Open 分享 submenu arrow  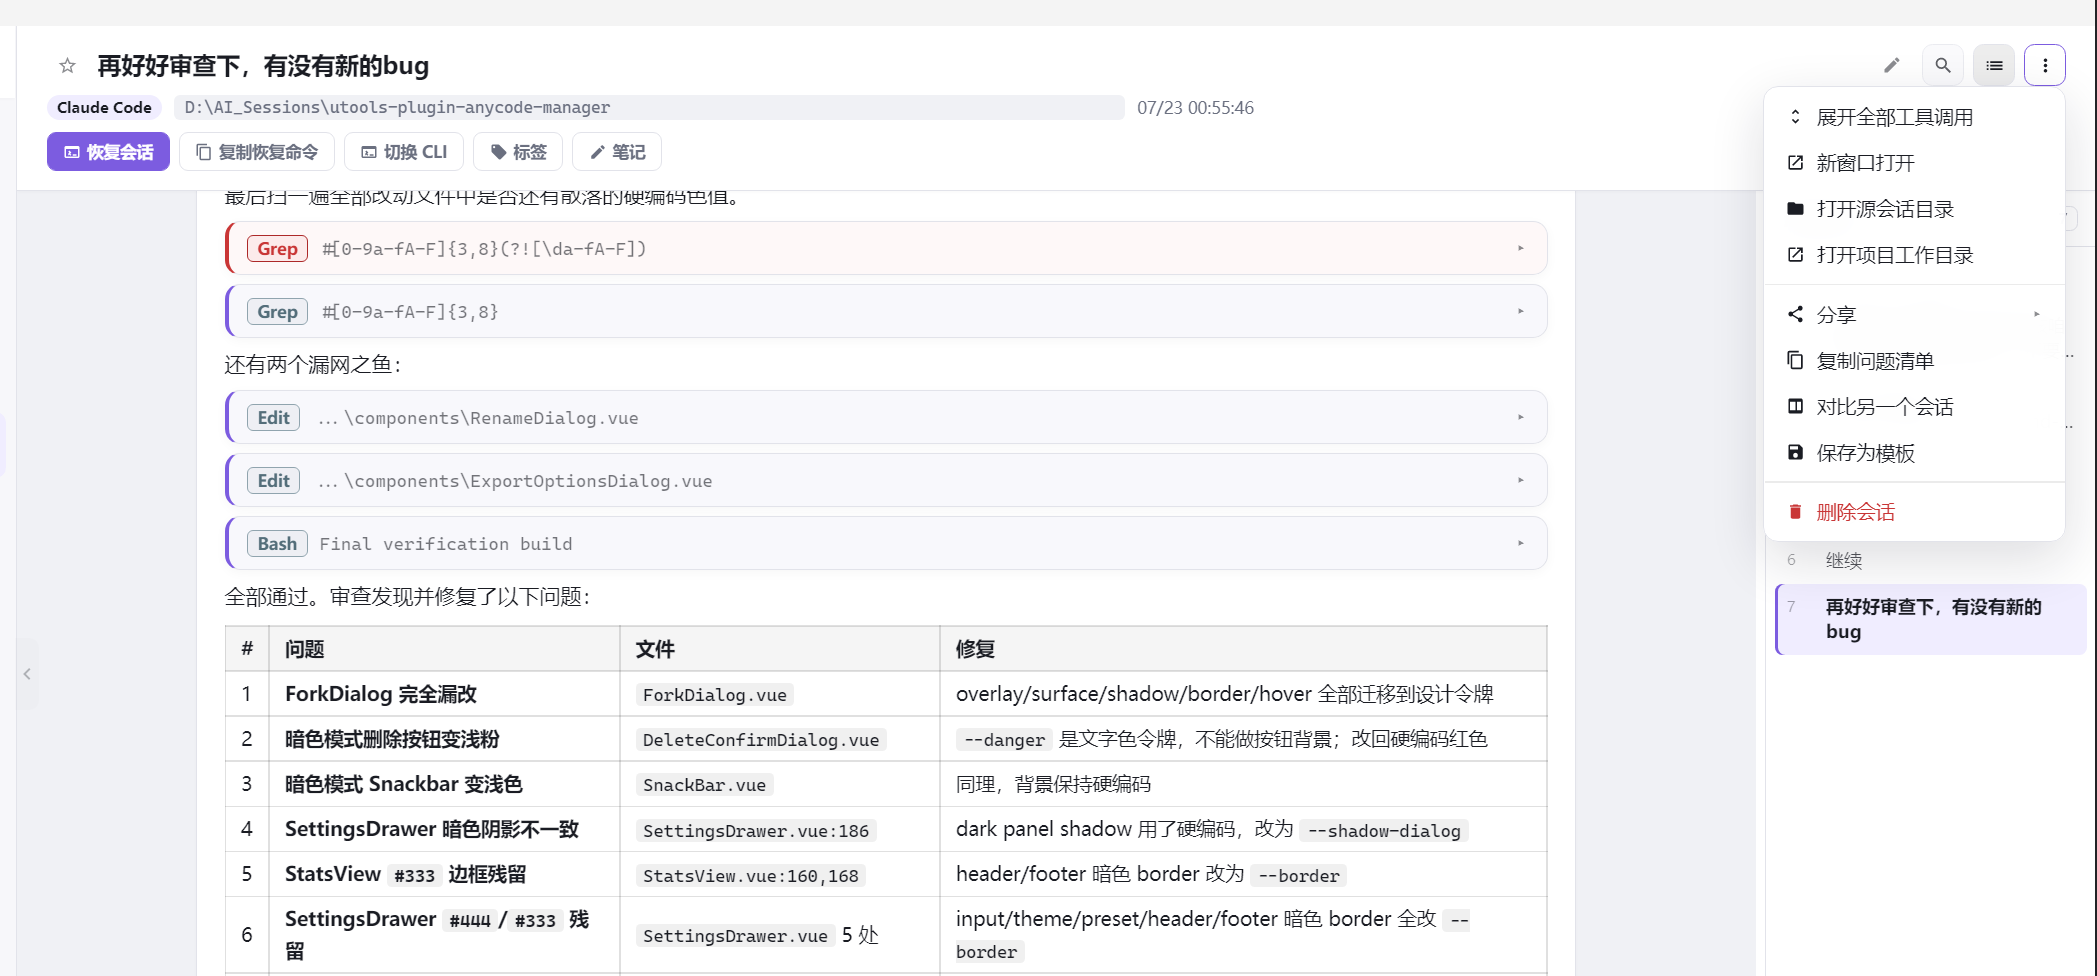tap(2036, 314)
